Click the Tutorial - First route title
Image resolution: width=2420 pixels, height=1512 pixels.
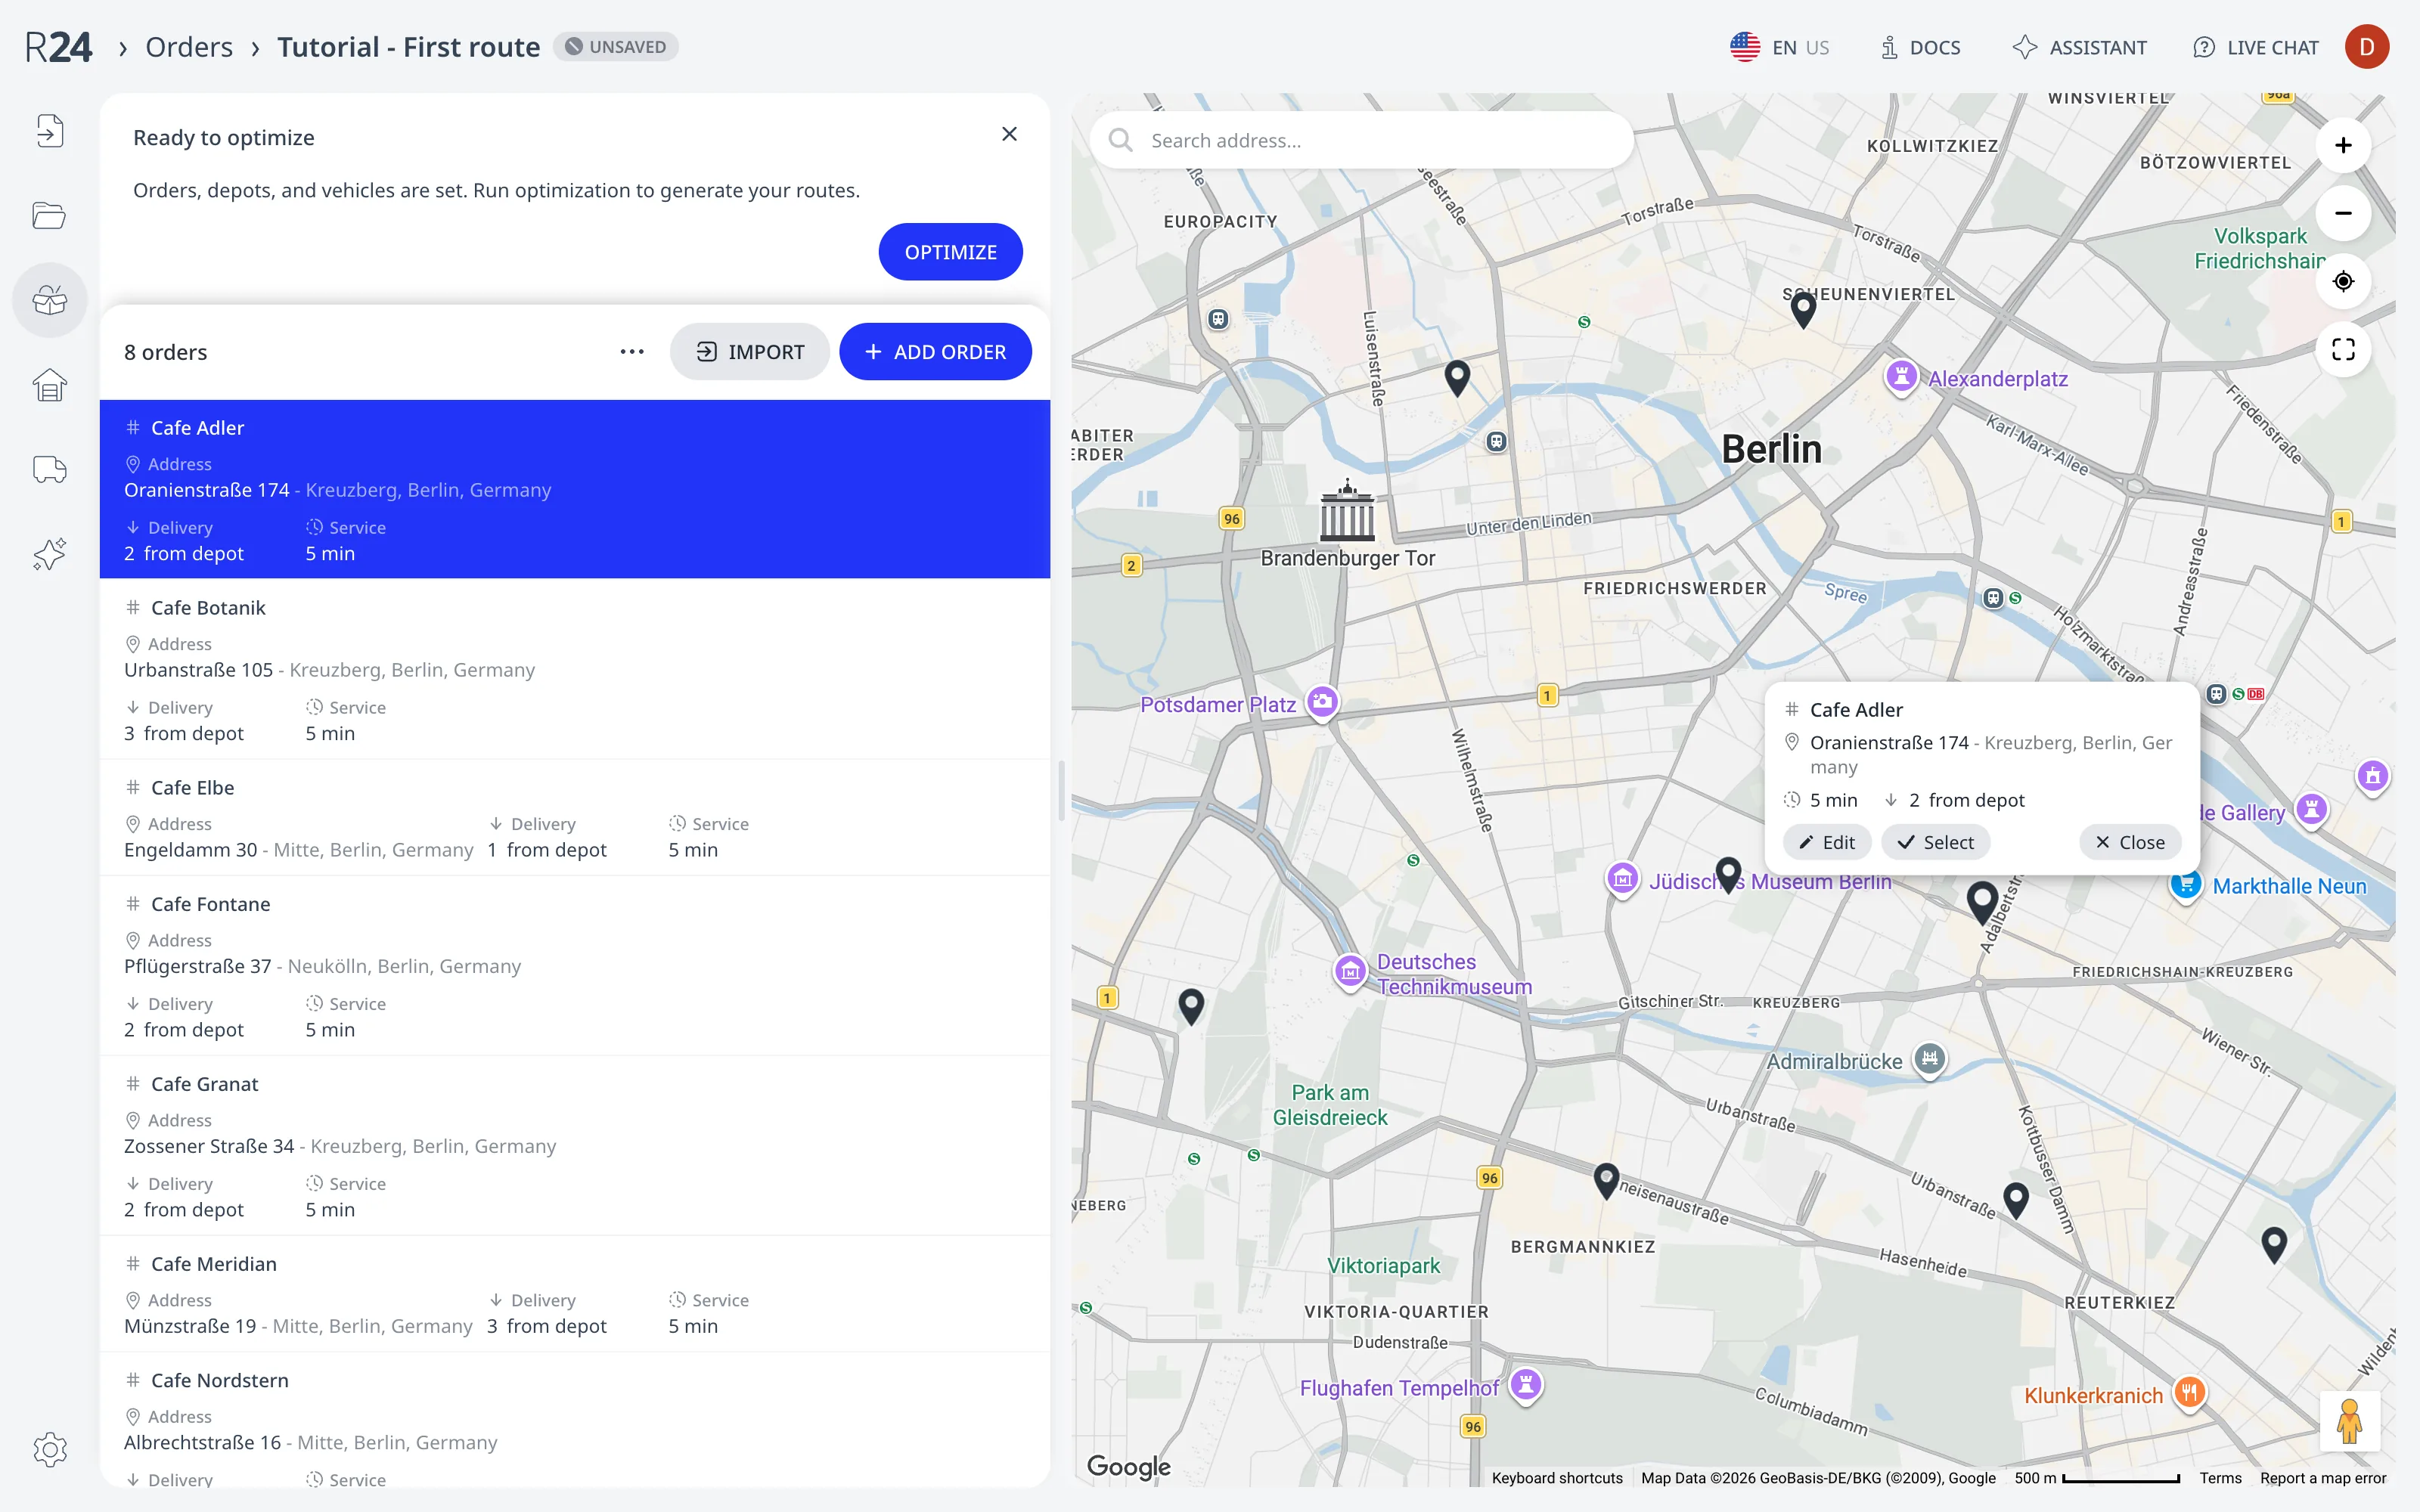408,47
